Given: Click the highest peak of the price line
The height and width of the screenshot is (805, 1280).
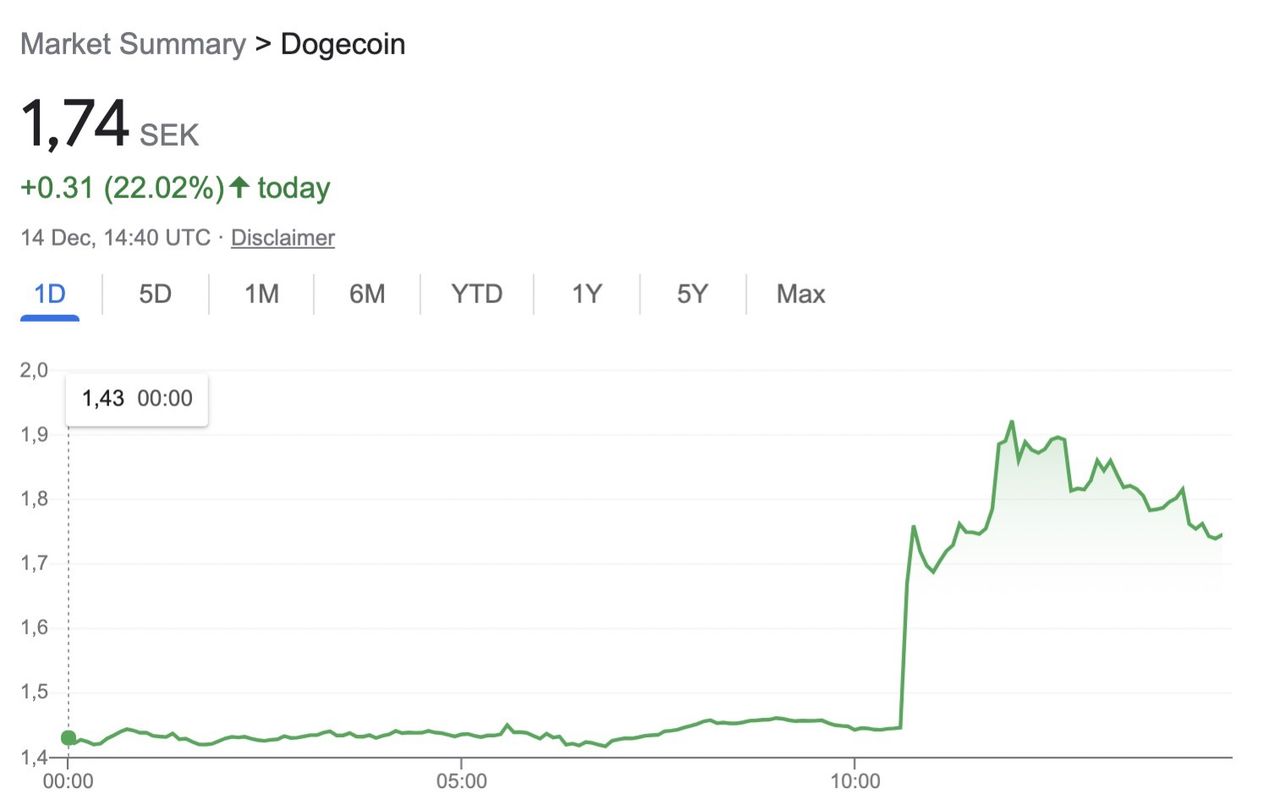Looking at the screenshot, I should pos(1012,422).
